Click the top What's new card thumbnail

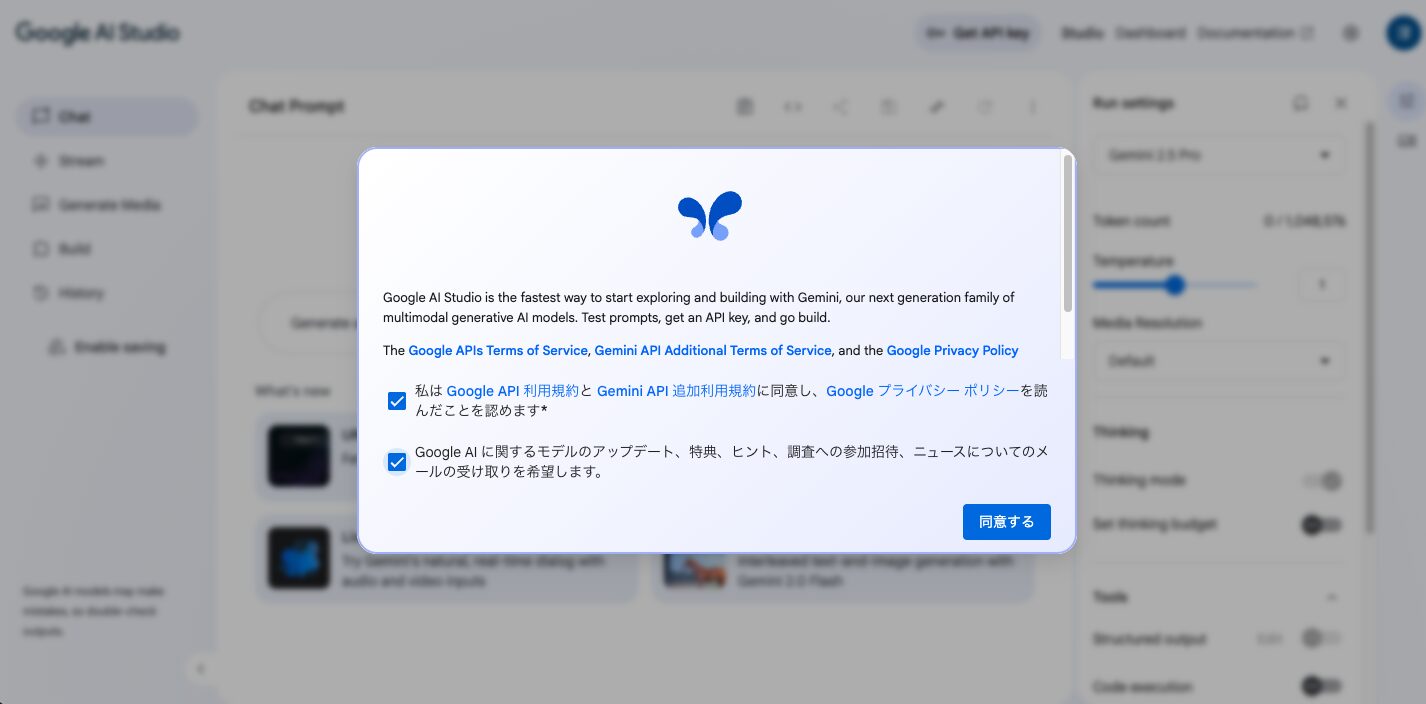(x=298, y=456)
